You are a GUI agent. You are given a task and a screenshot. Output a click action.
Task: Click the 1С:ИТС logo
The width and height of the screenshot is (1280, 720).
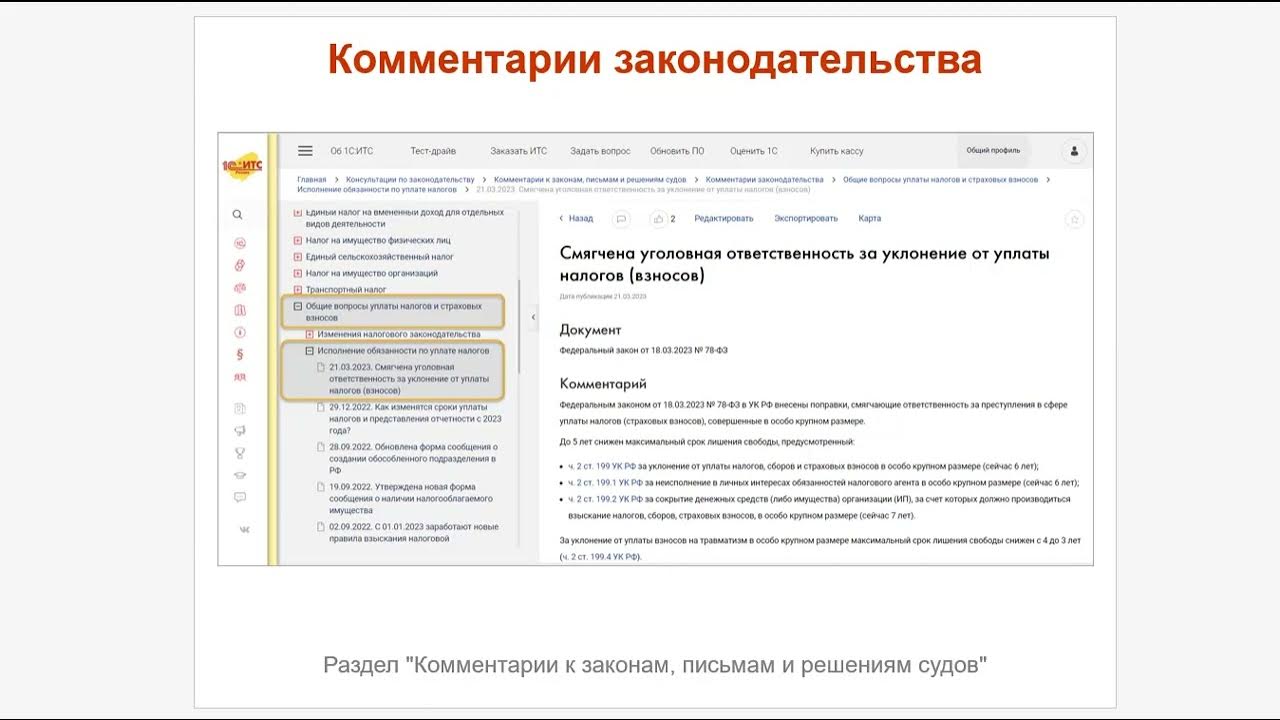242,168
